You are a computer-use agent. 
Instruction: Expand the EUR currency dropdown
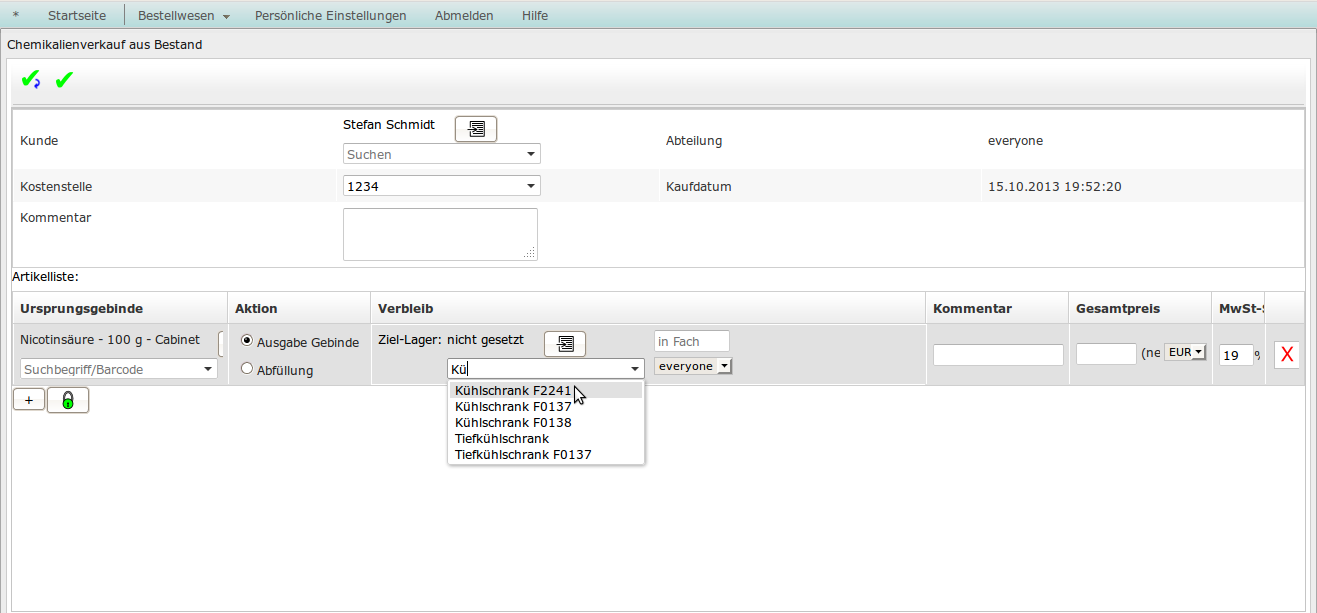coord(1186,352)
